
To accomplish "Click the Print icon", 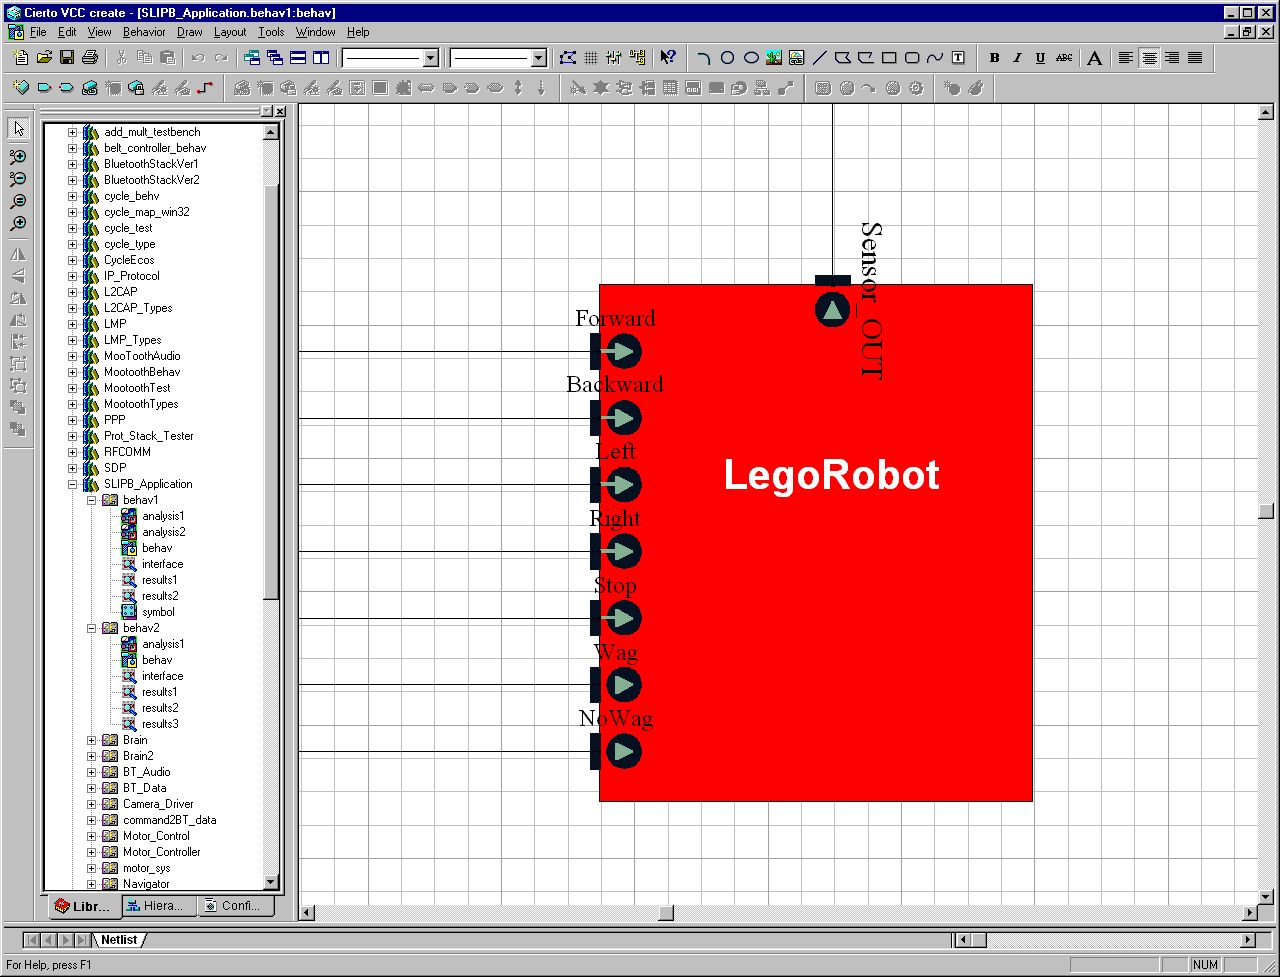I will click(x=90, y=58).
